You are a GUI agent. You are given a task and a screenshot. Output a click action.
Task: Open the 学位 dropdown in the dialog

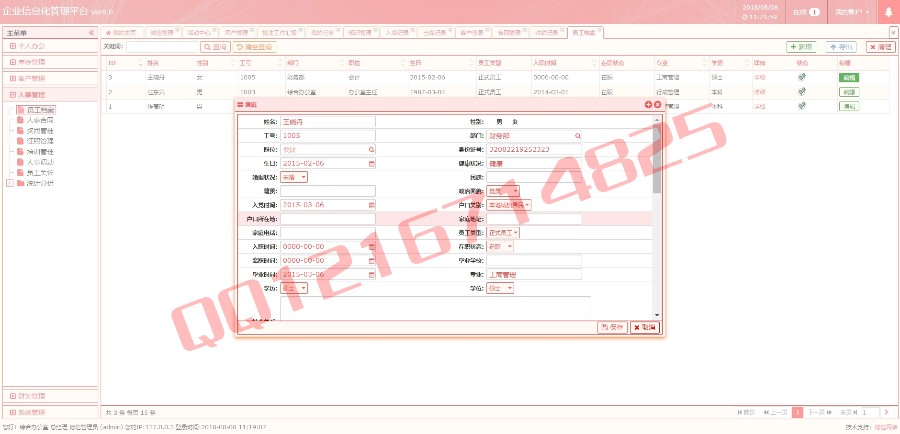500,288
